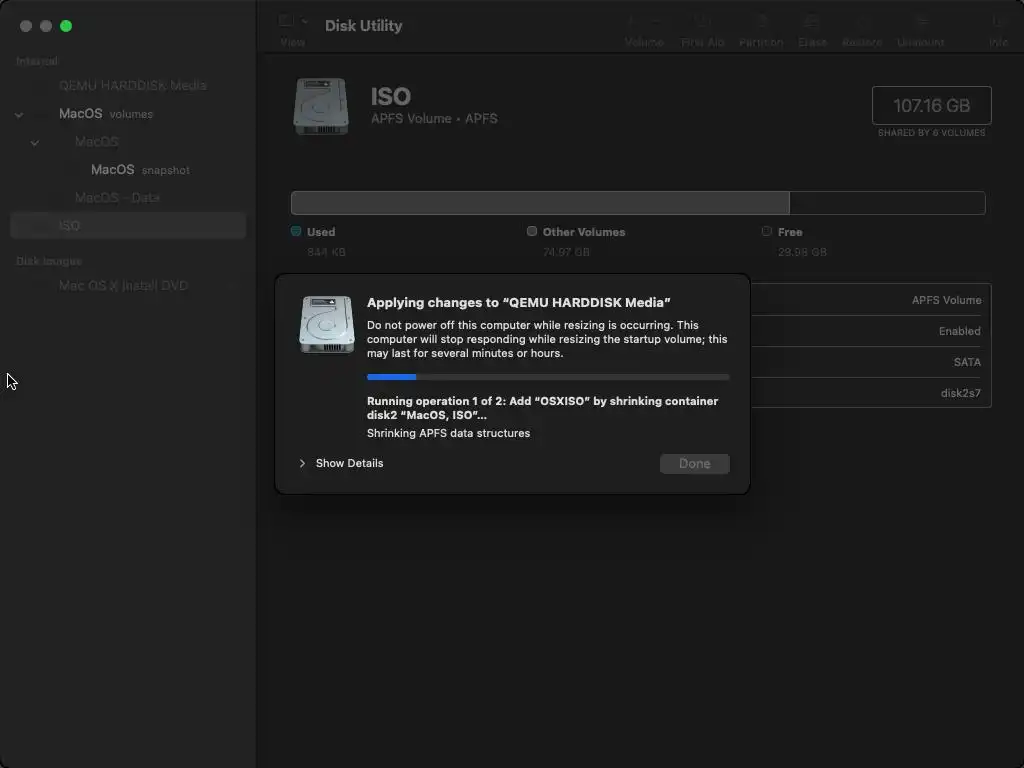Image resolution: width=1024 pixels, height=768 pixels.
Task: Click the Disk Utility window title
Action: click(364, 25)
